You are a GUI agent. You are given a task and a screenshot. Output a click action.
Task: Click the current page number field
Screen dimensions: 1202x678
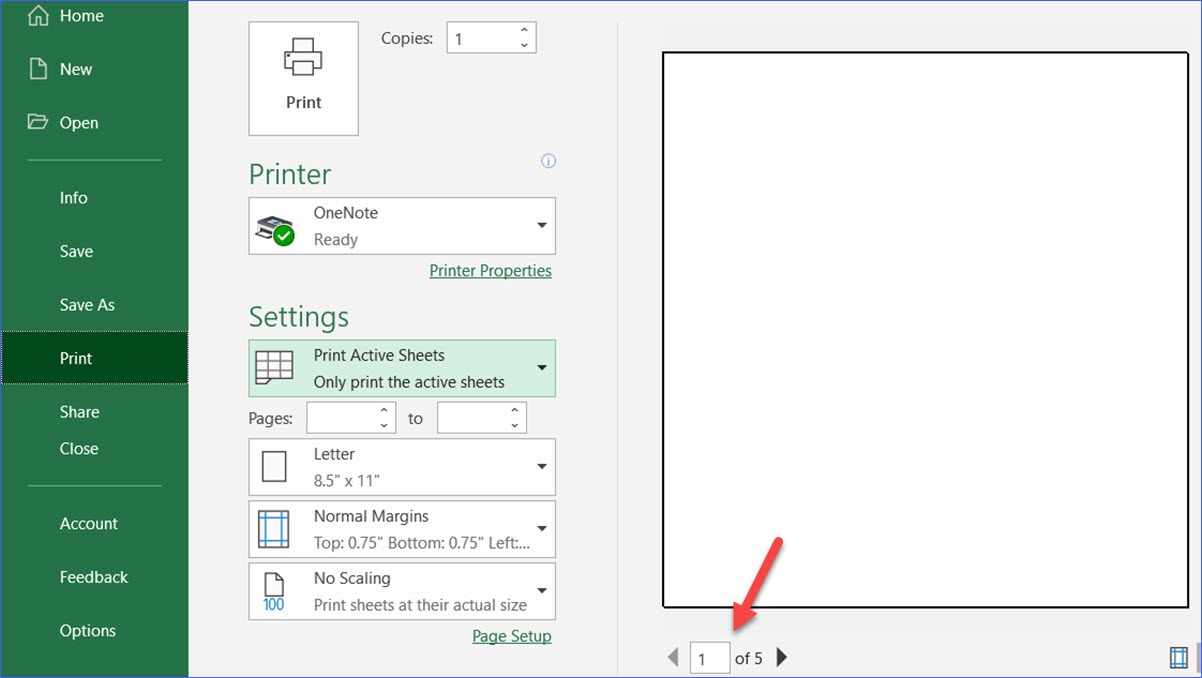(x=709, y=658)
